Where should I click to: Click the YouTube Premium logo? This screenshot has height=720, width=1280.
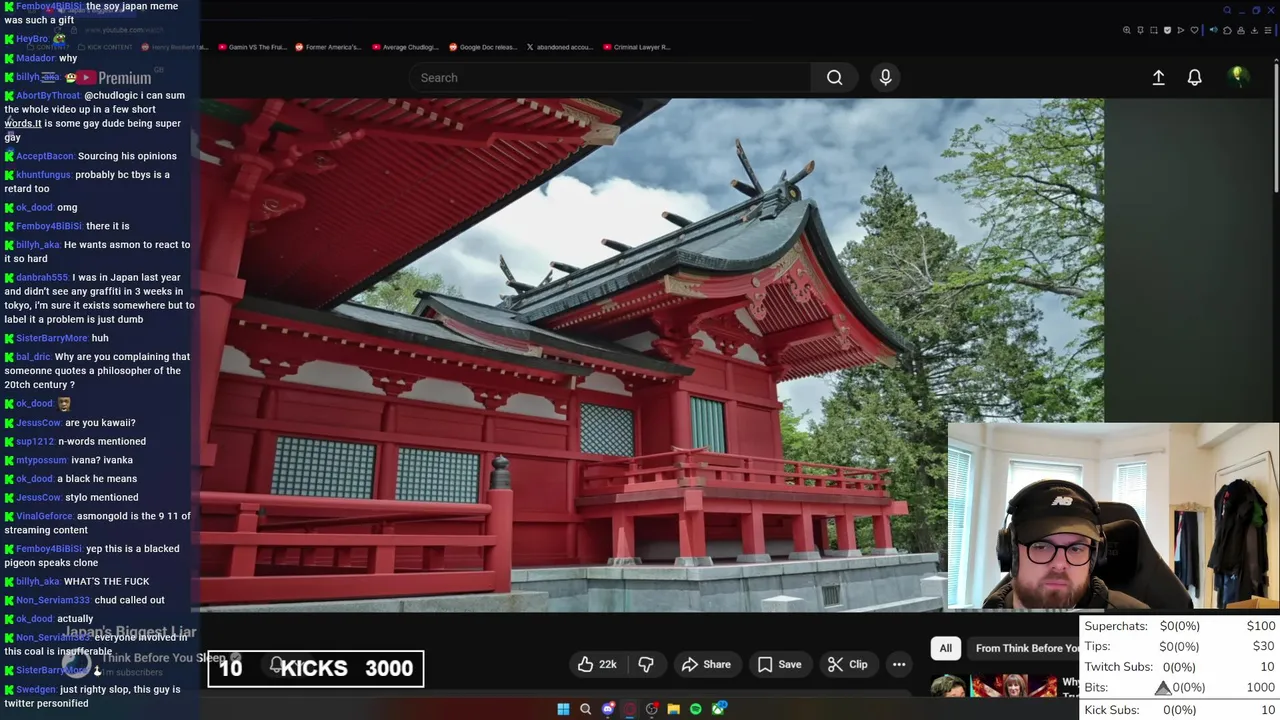114,78
